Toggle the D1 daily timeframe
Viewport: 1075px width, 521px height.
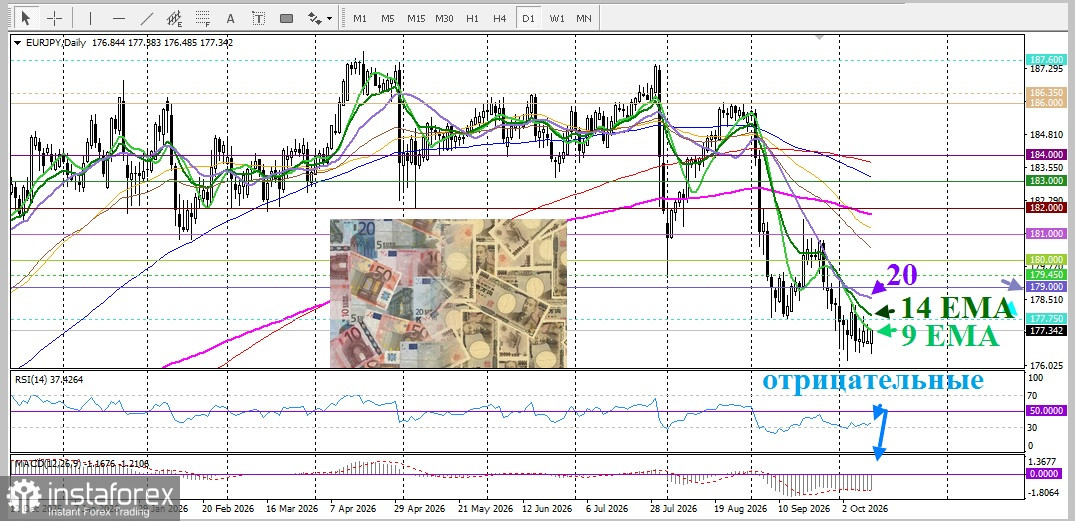[528, 19]
